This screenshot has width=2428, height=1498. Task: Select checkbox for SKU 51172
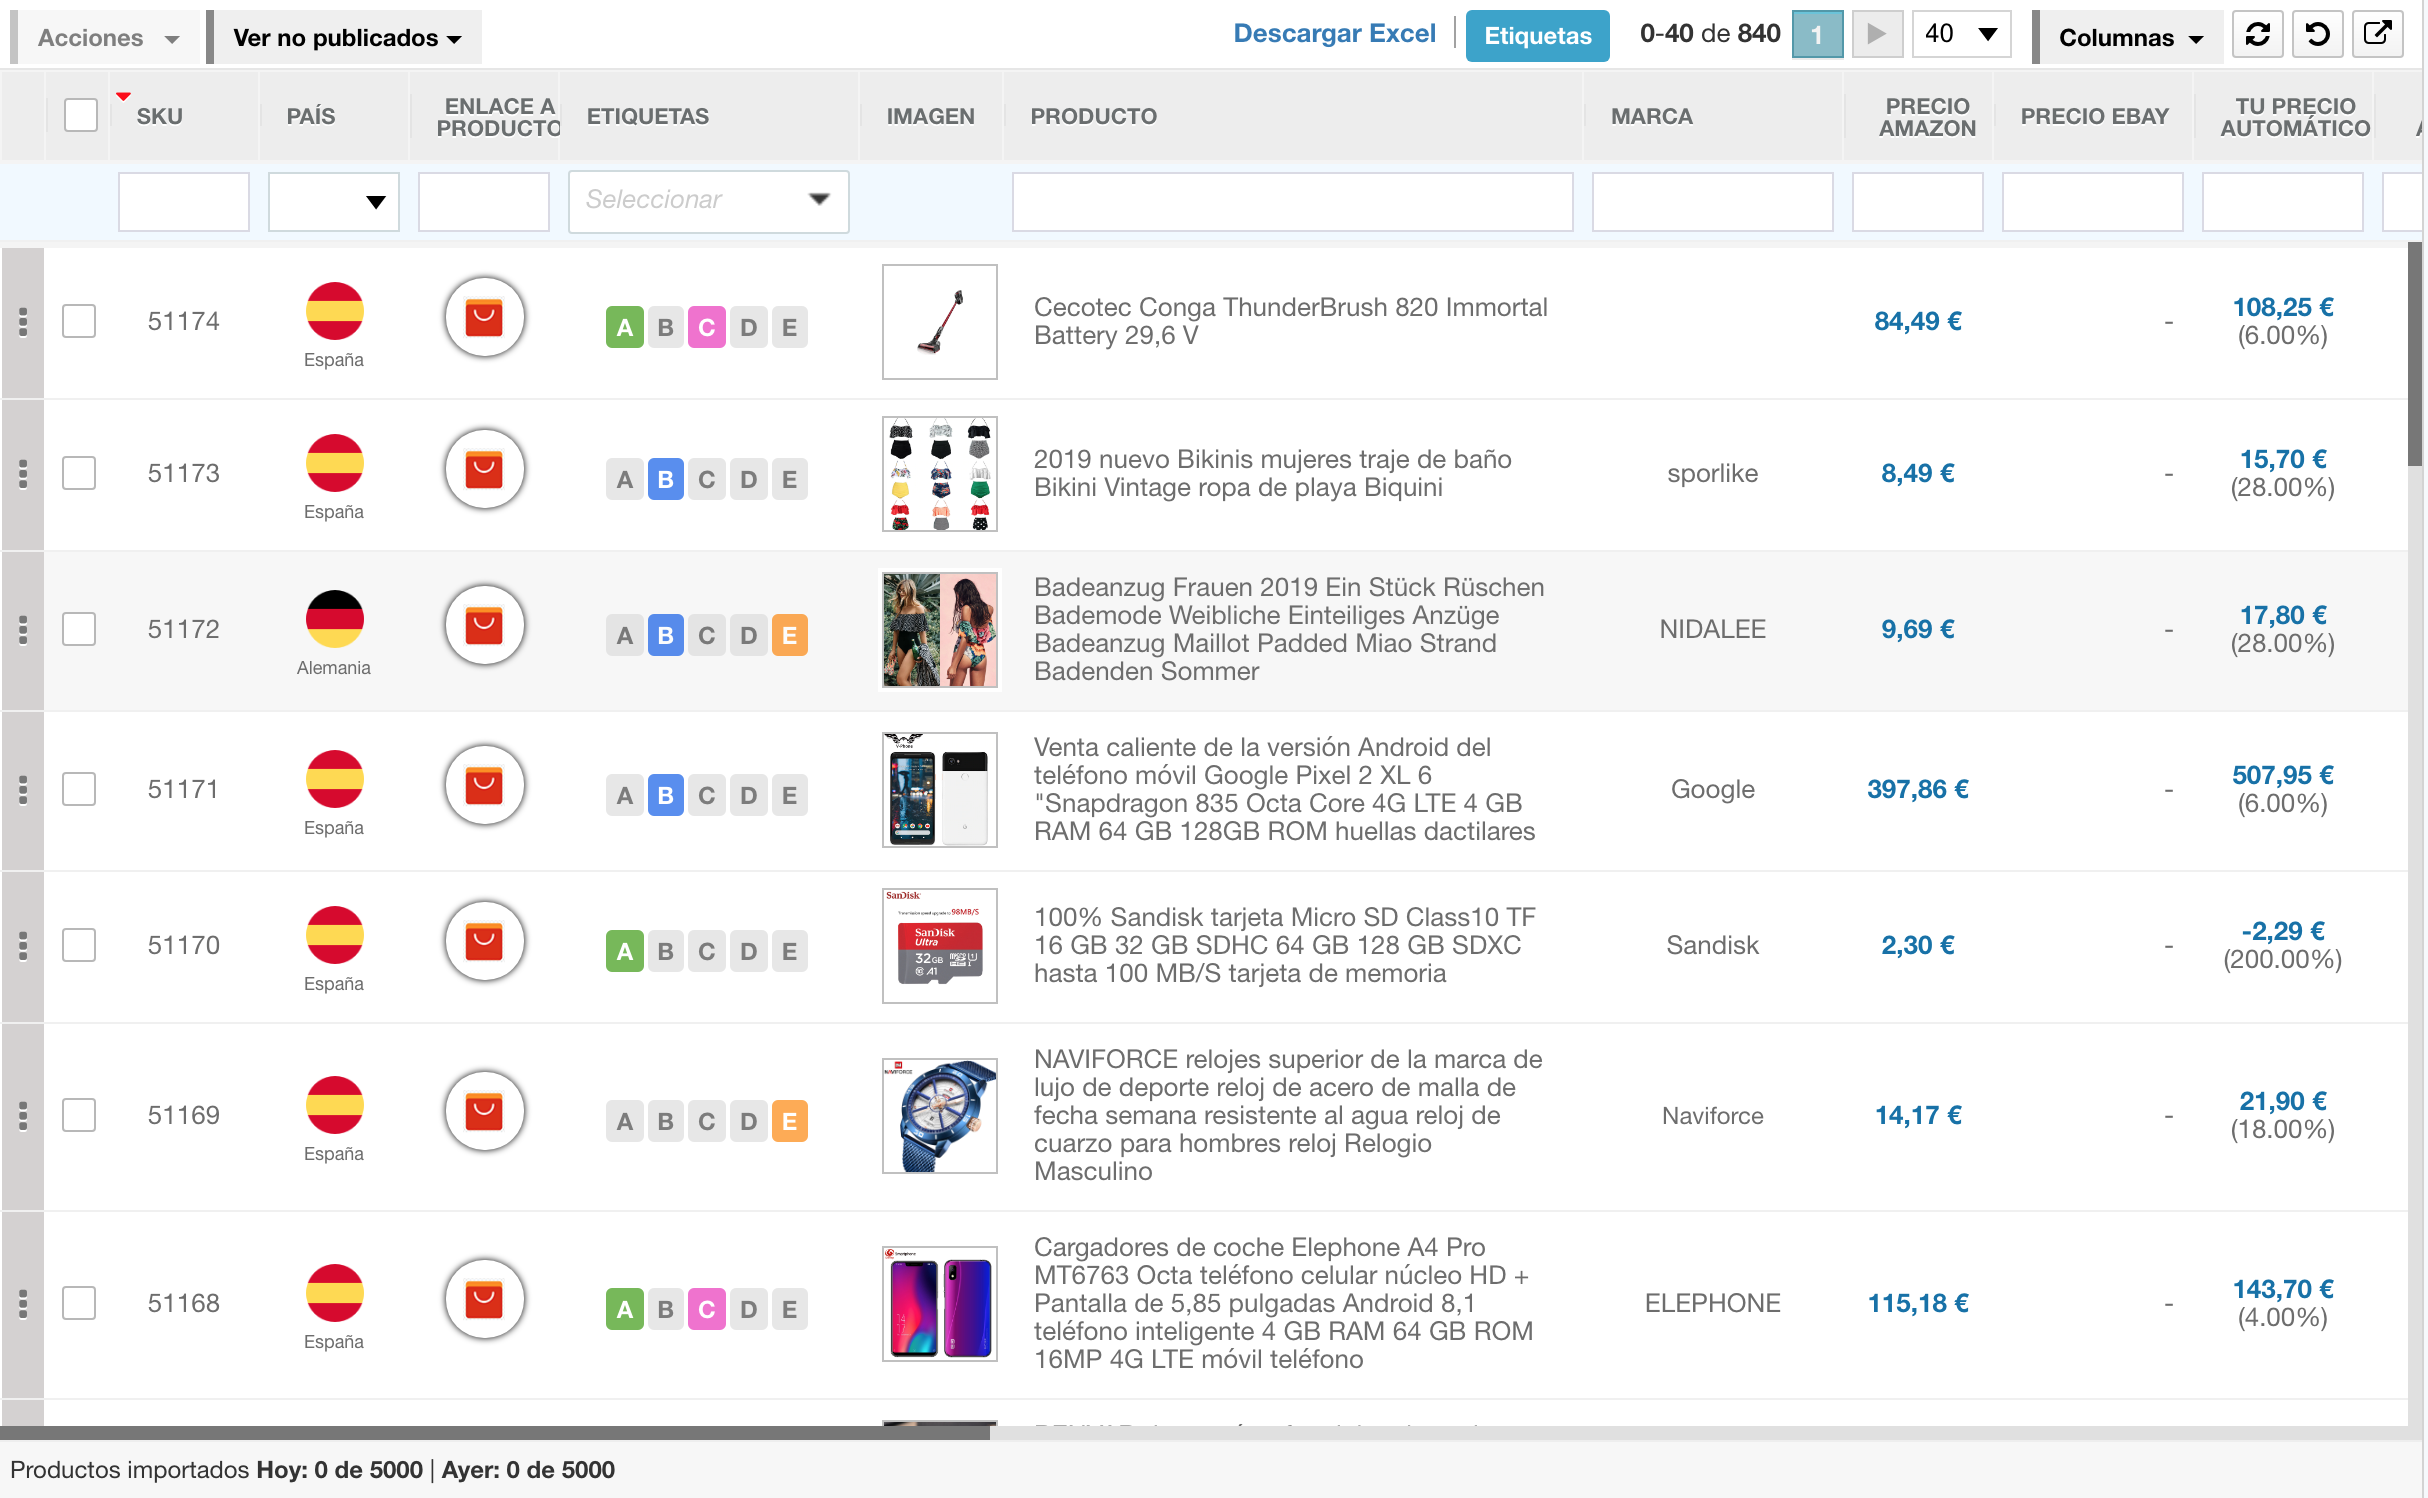point(79,630)
